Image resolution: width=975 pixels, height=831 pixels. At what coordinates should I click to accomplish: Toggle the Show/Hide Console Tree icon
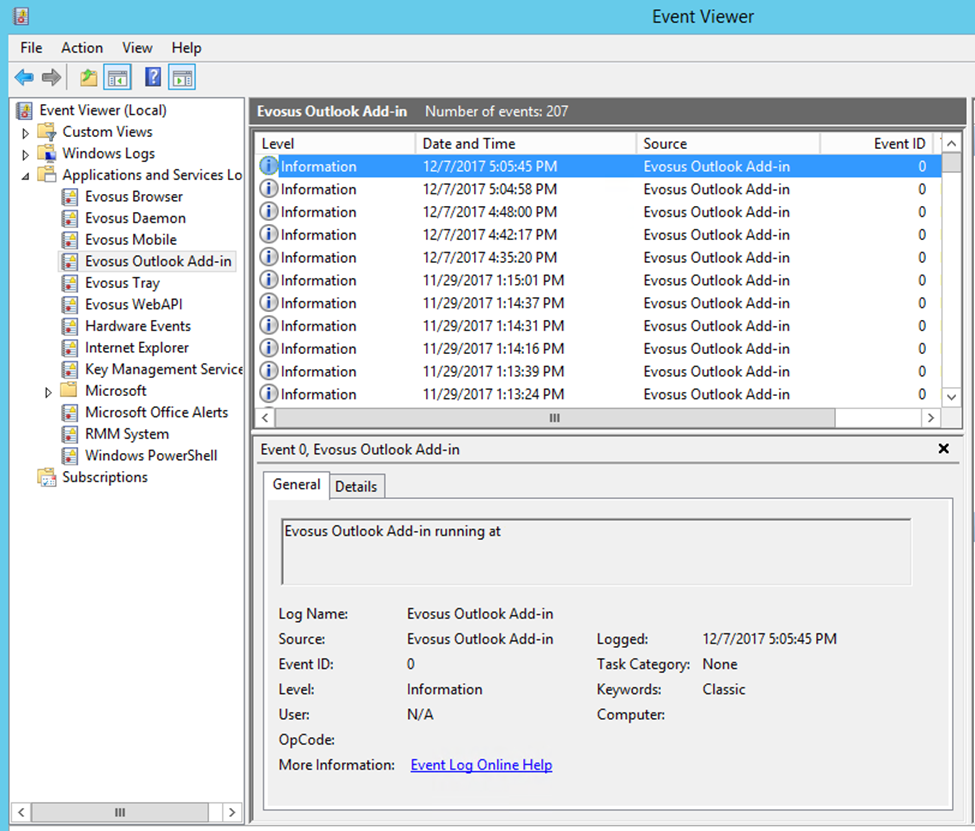click(x=118, y=78)
